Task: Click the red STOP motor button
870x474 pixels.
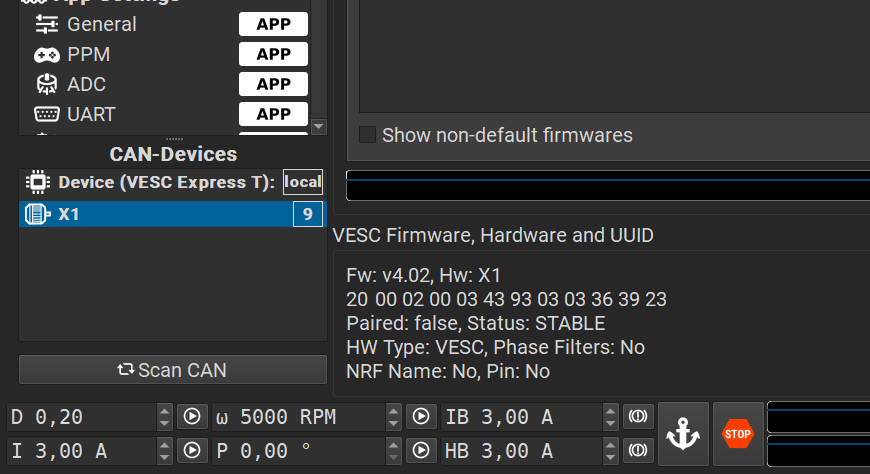Action: (737, 434)
